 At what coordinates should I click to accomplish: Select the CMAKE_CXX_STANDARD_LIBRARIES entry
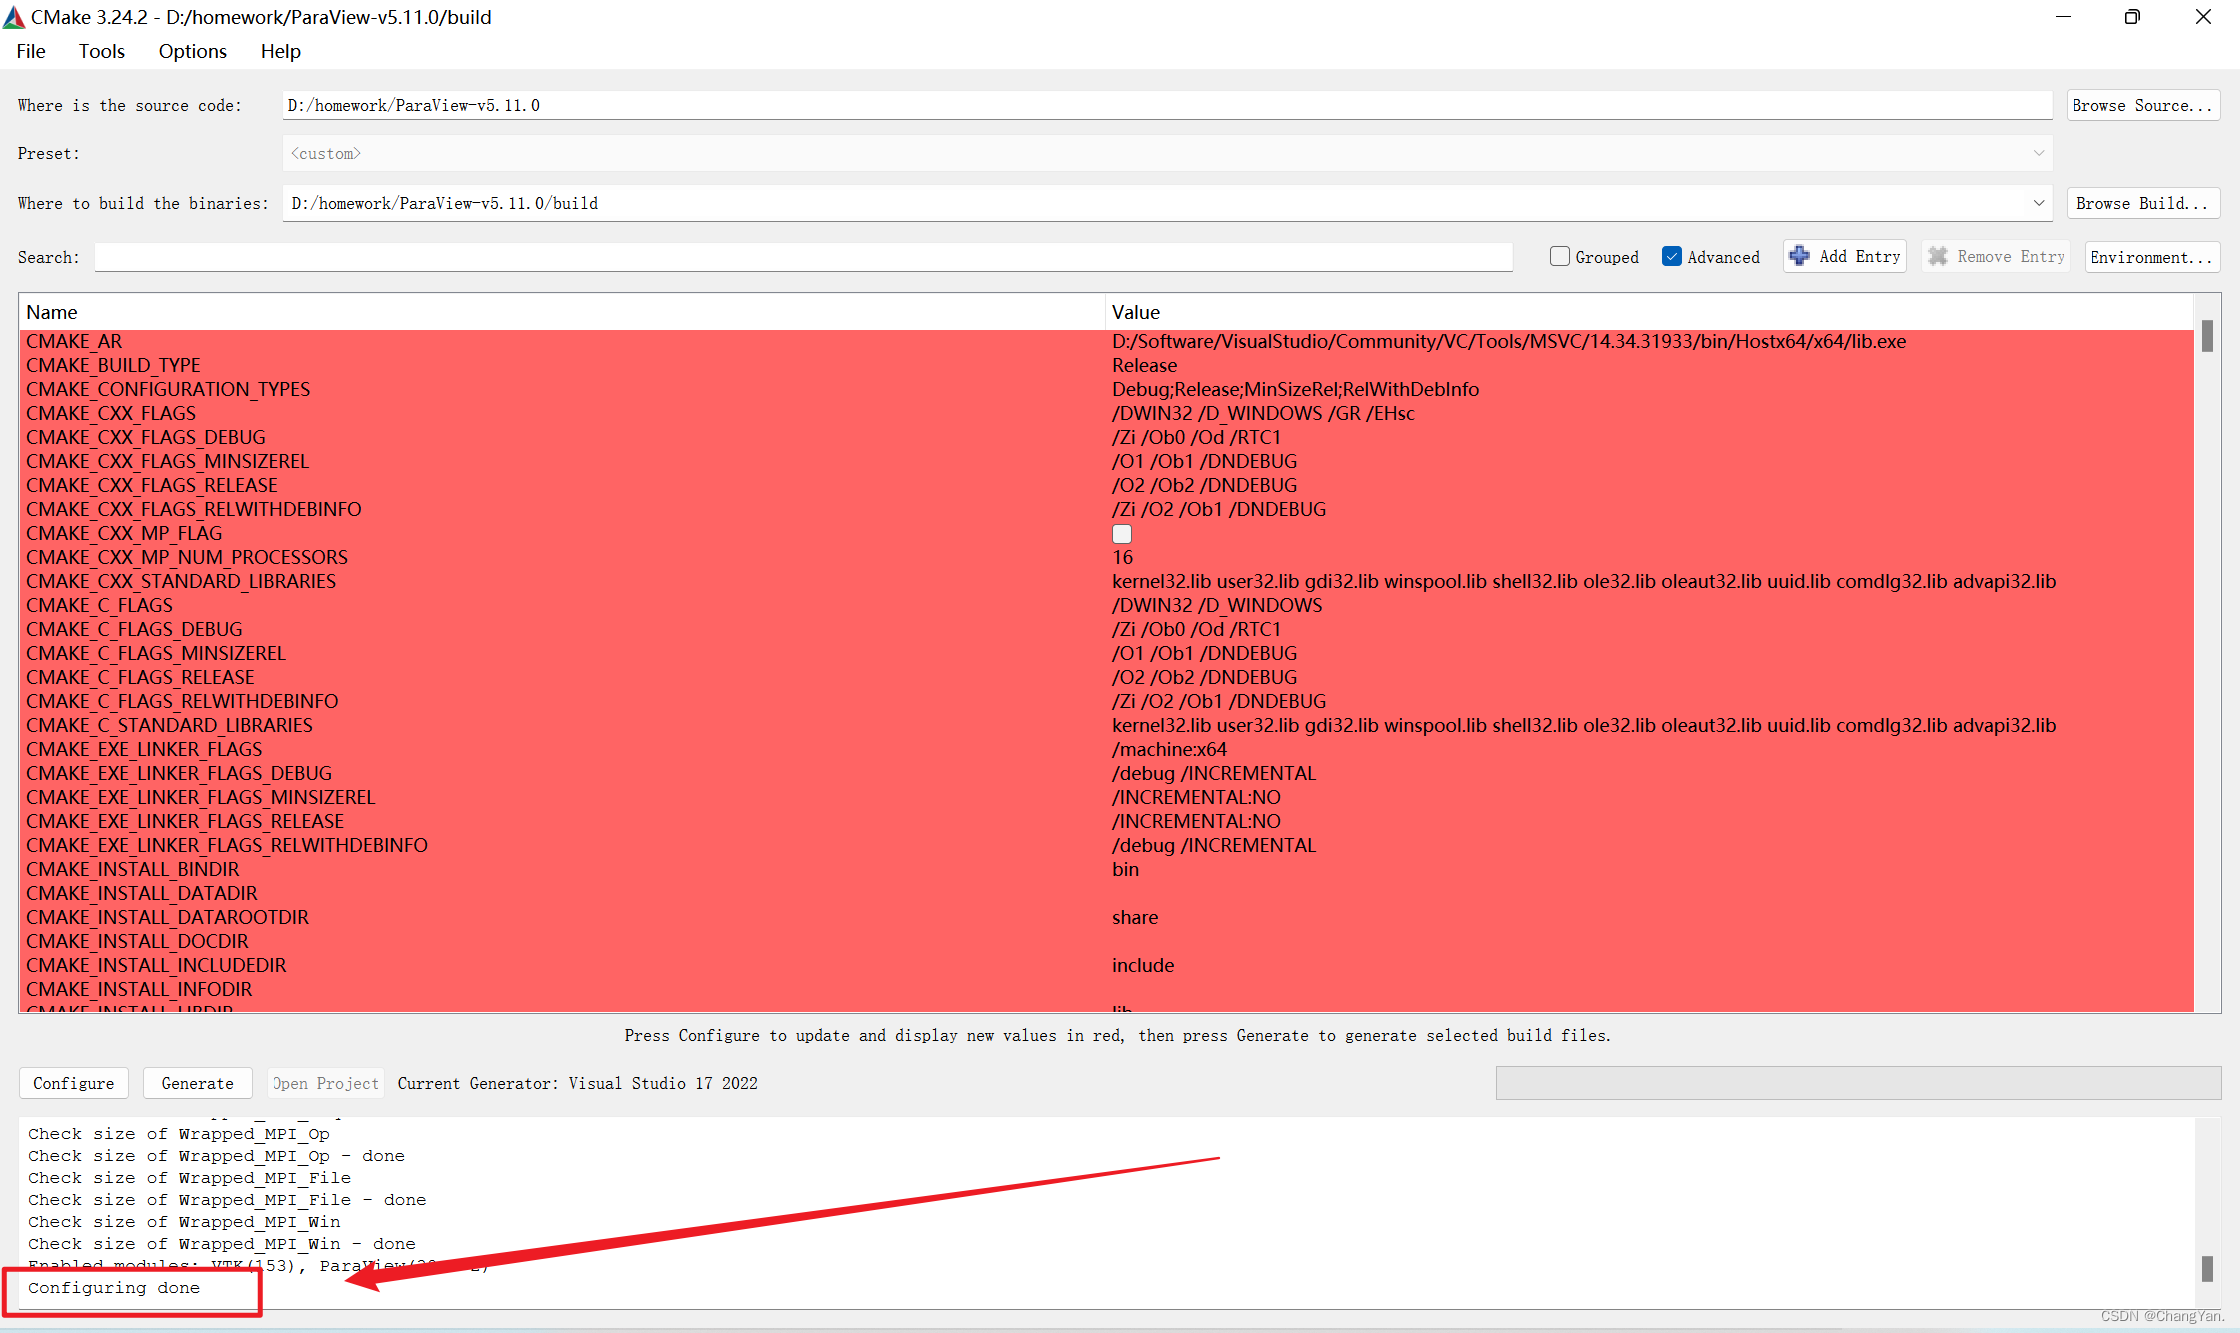181,581
